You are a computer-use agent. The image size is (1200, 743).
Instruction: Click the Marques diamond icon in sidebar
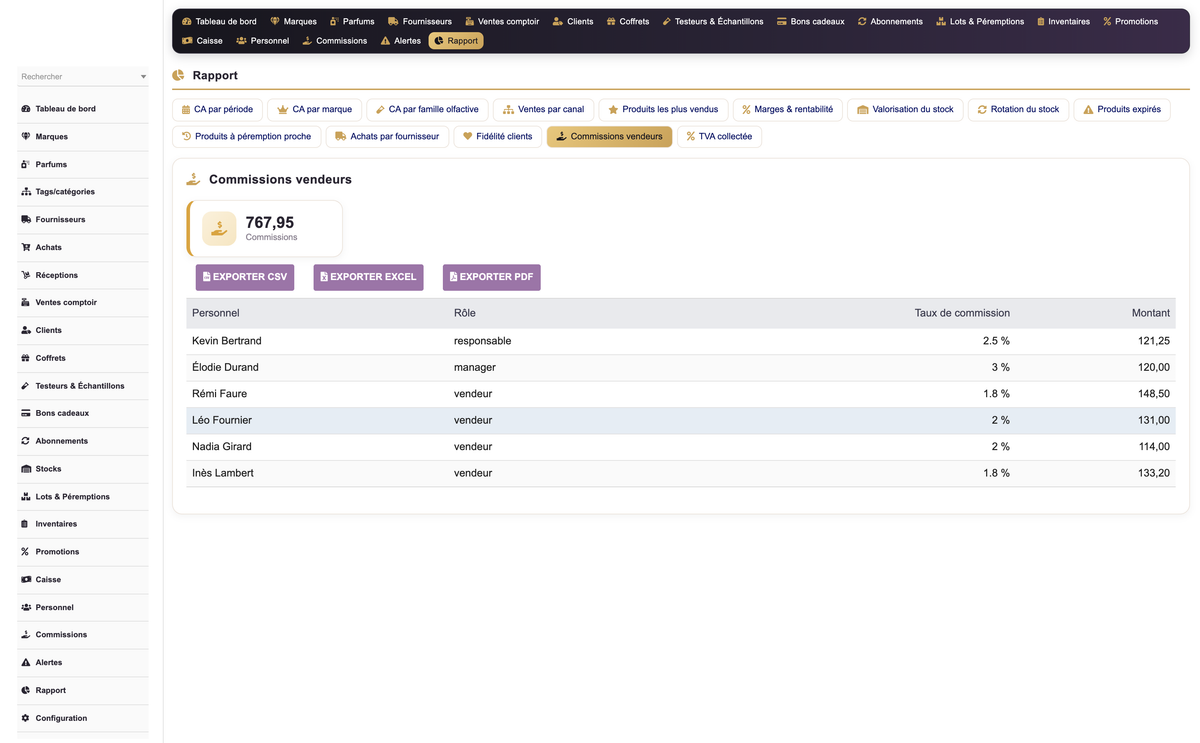pyautogui.click(x=25, y=136)
